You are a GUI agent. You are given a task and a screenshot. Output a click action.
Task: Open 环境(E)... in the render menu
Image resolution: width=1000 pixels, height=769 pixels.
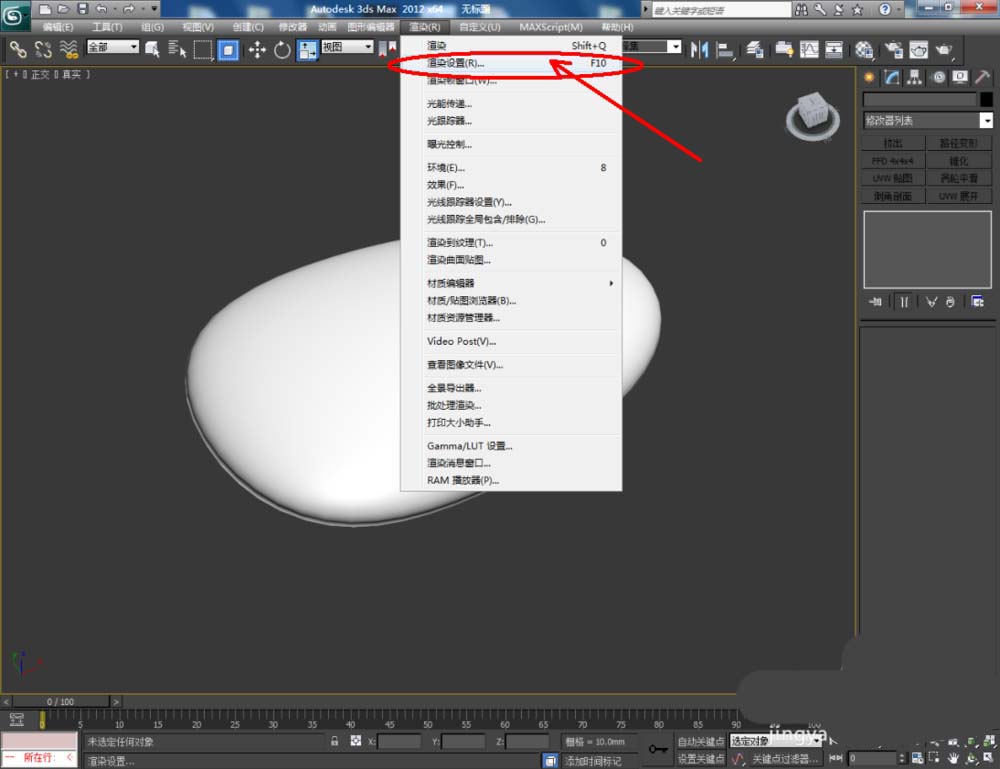[x=446, y=168]
